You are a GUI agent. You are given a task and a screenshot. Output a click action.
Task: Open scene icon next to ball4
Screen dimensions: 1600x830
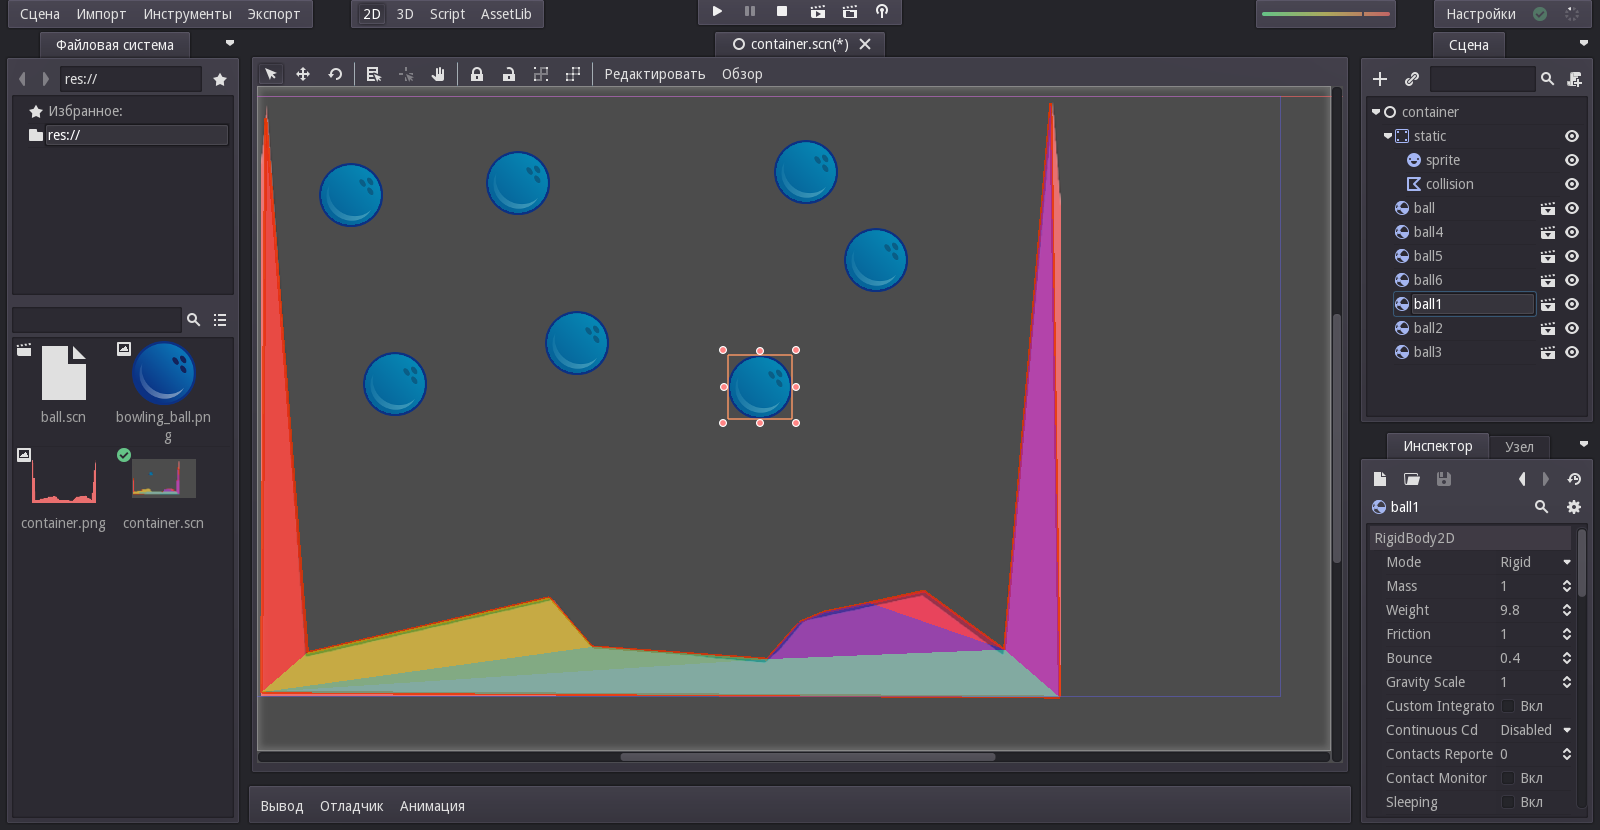point(1547,232)
